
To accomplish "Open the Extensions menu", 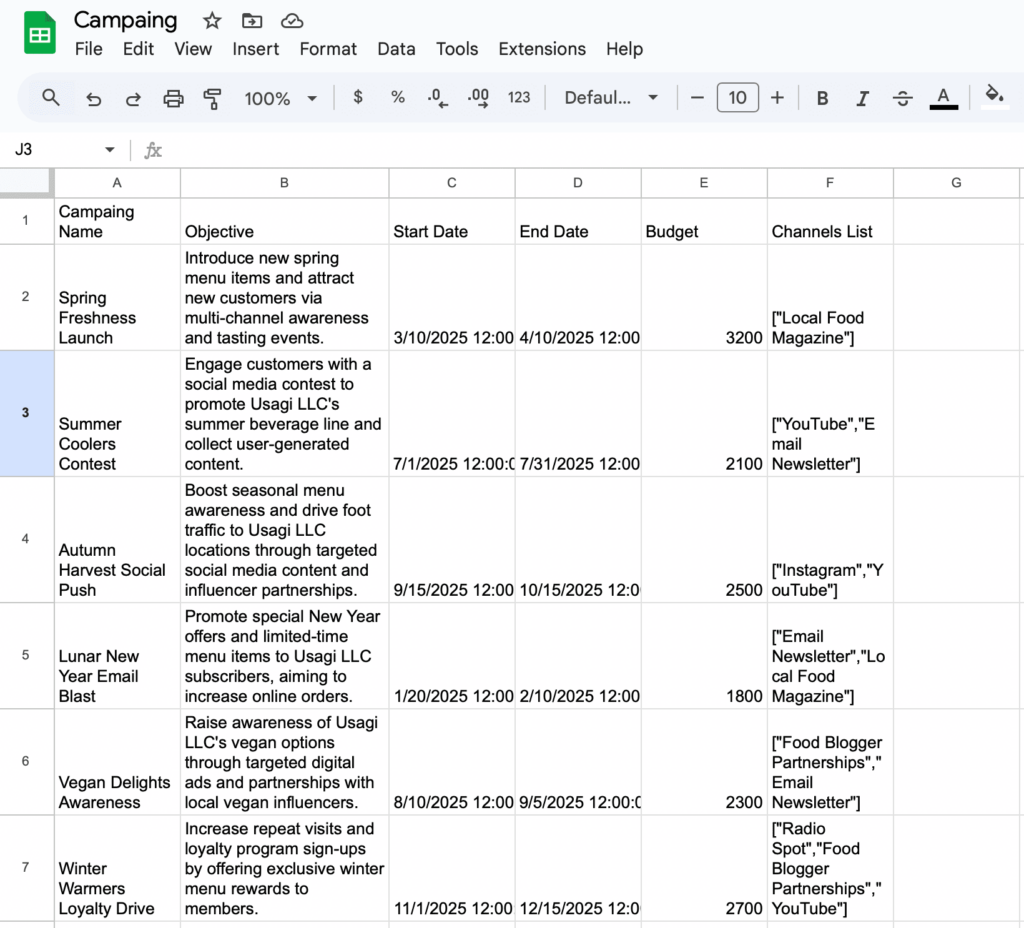I will pos(542,49).
